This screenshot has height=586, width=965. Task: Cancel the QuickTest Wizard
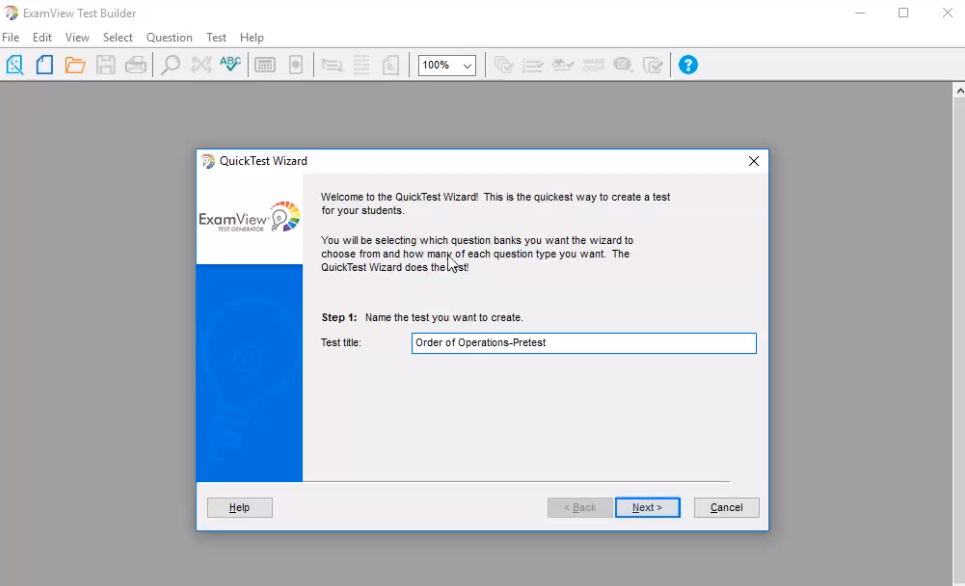coord(726,507)
